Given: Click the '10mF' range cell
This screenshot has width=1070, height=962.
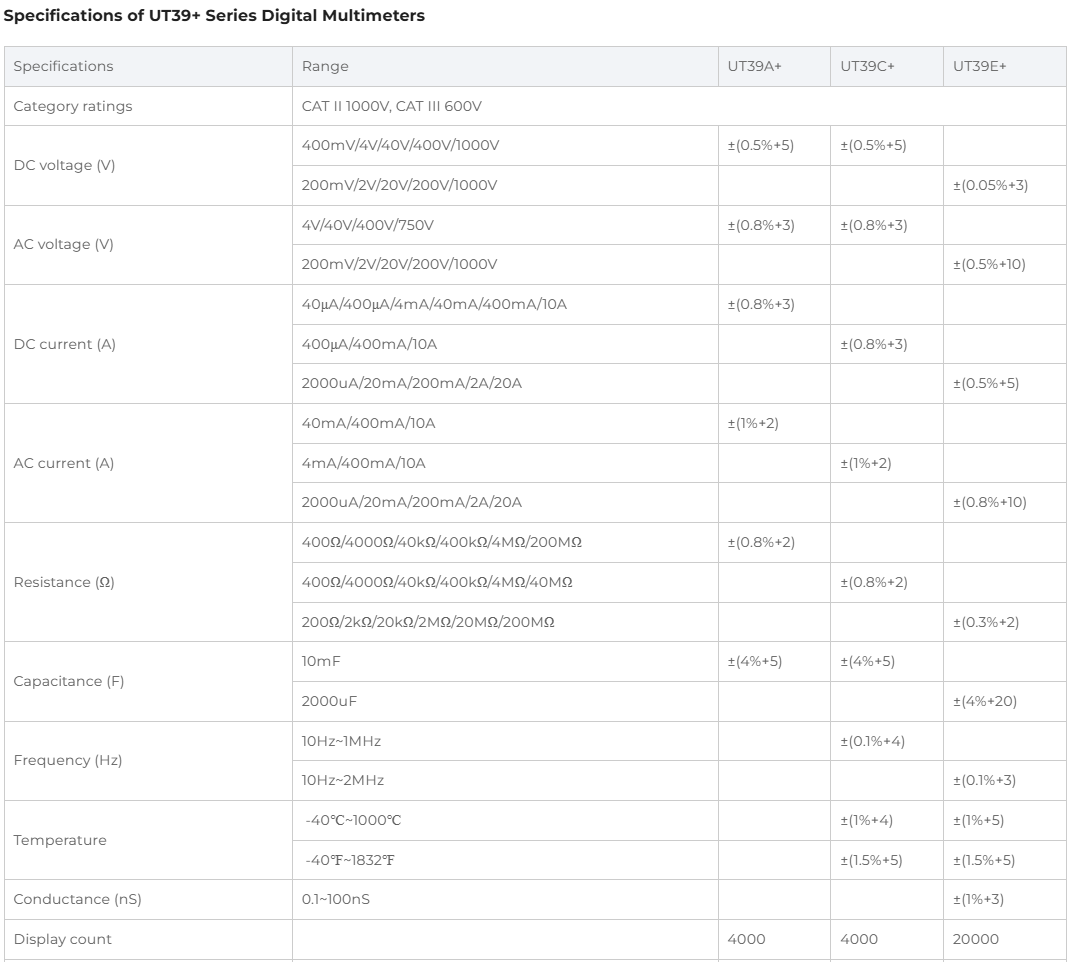Looking at the screenshot, I should coord(505,661).
